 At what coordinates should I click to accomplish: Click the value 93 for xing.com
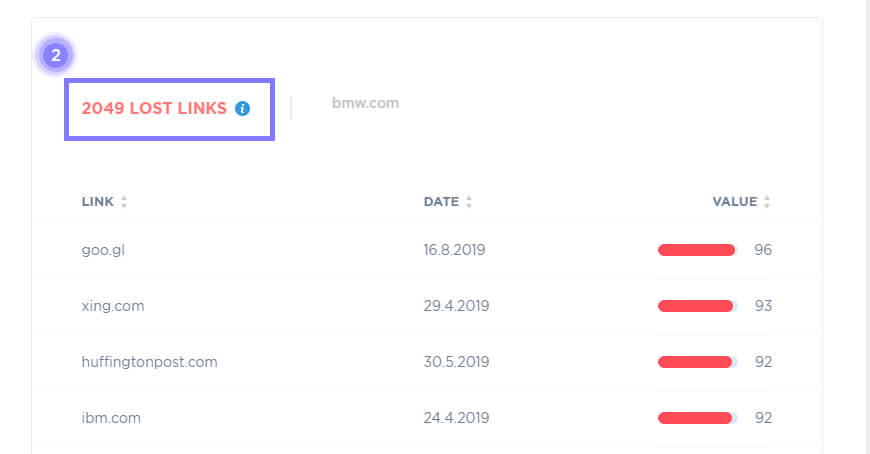point(763,306)
